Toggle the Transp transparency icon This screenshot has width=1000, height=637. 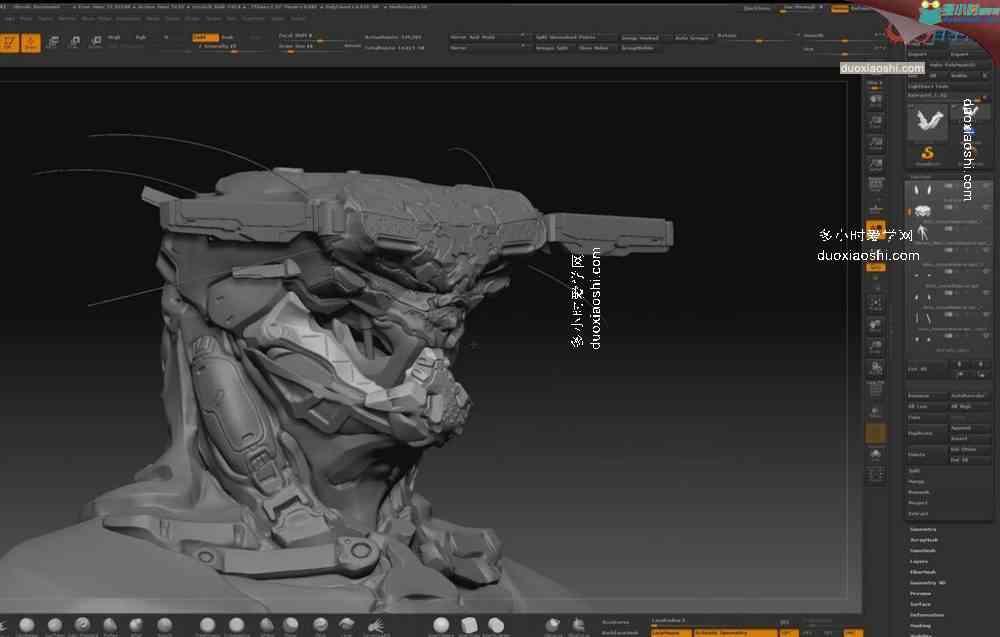pos(876,411)
